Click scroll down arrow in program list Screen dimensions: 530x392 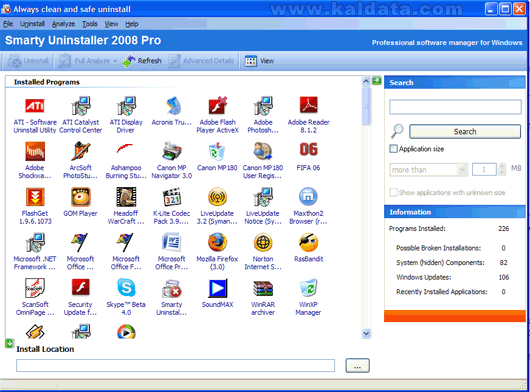pyautogui.click(x=366, y=333)
